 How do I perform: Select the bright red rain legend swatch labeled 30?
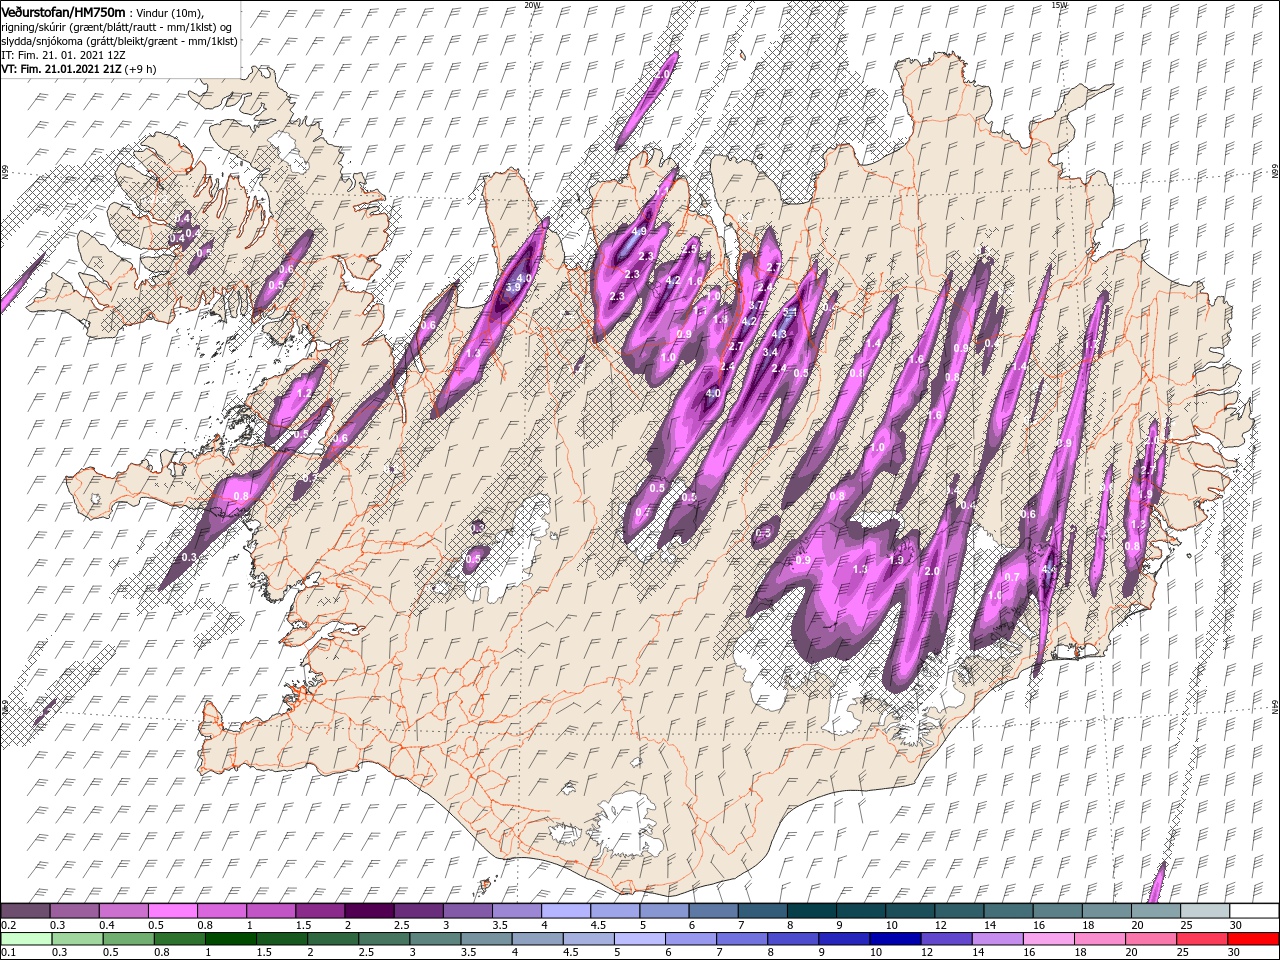click(x=1253, y=939)
